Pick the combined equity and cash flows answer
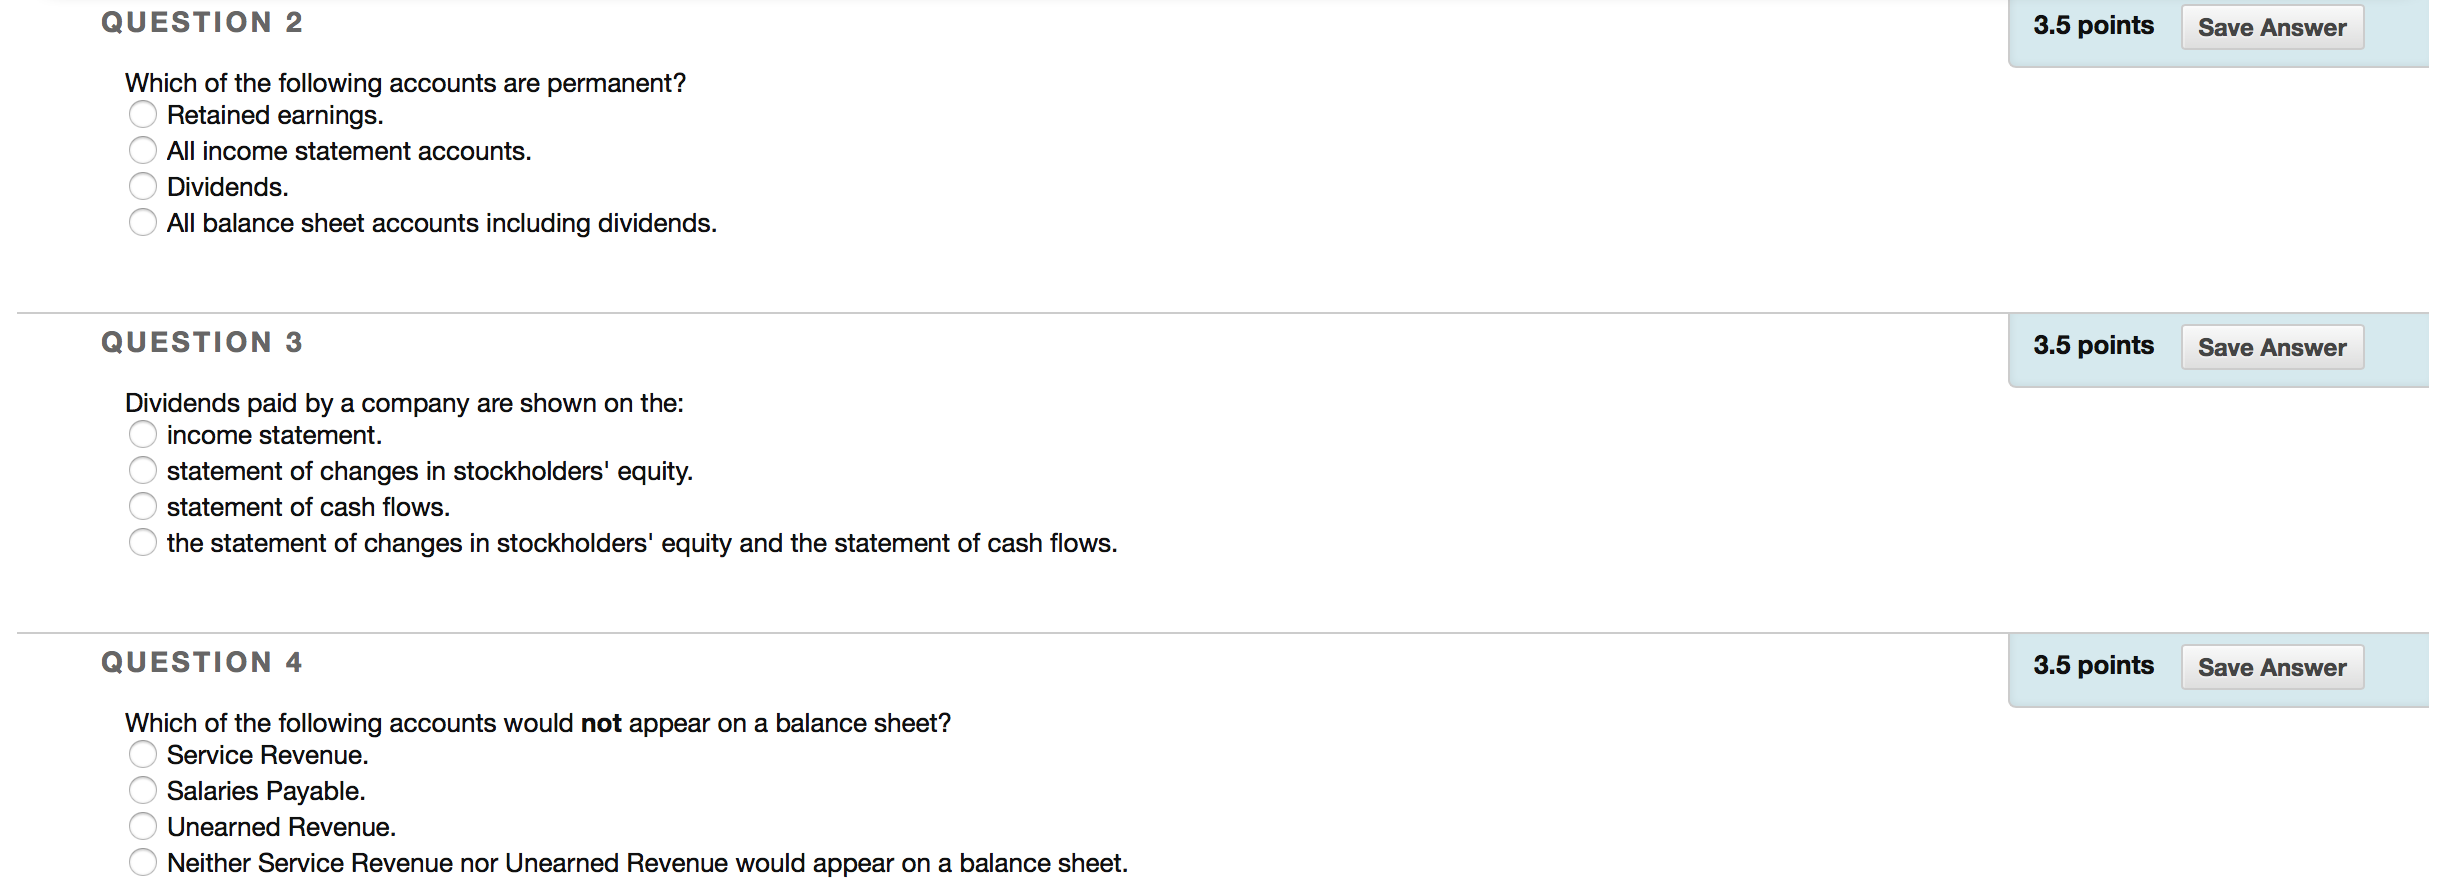The image size is (2443, 891). [x=143, y=541]
